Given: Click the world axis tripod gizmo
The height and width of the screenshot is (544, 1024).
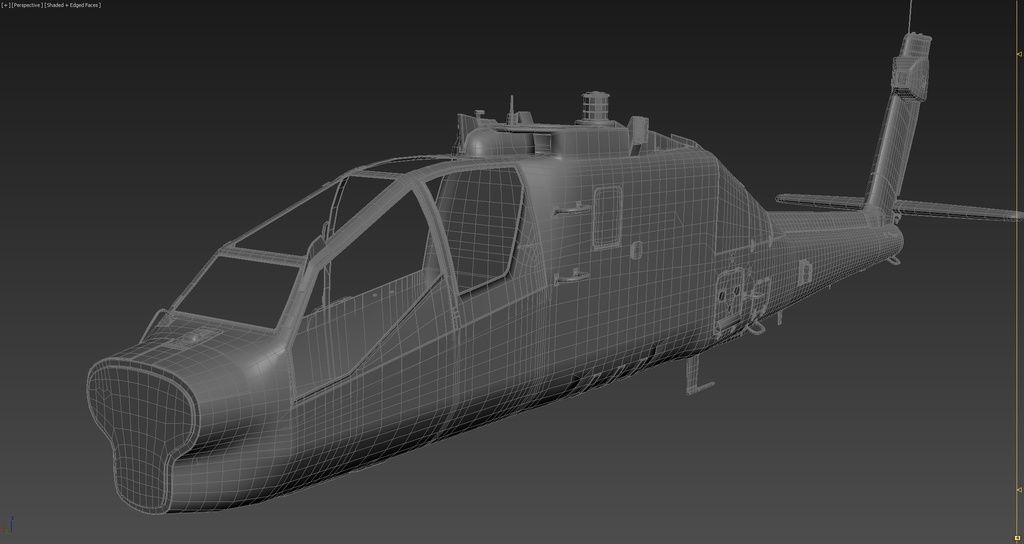Looking at the screenshot, I should coord(10,525).
